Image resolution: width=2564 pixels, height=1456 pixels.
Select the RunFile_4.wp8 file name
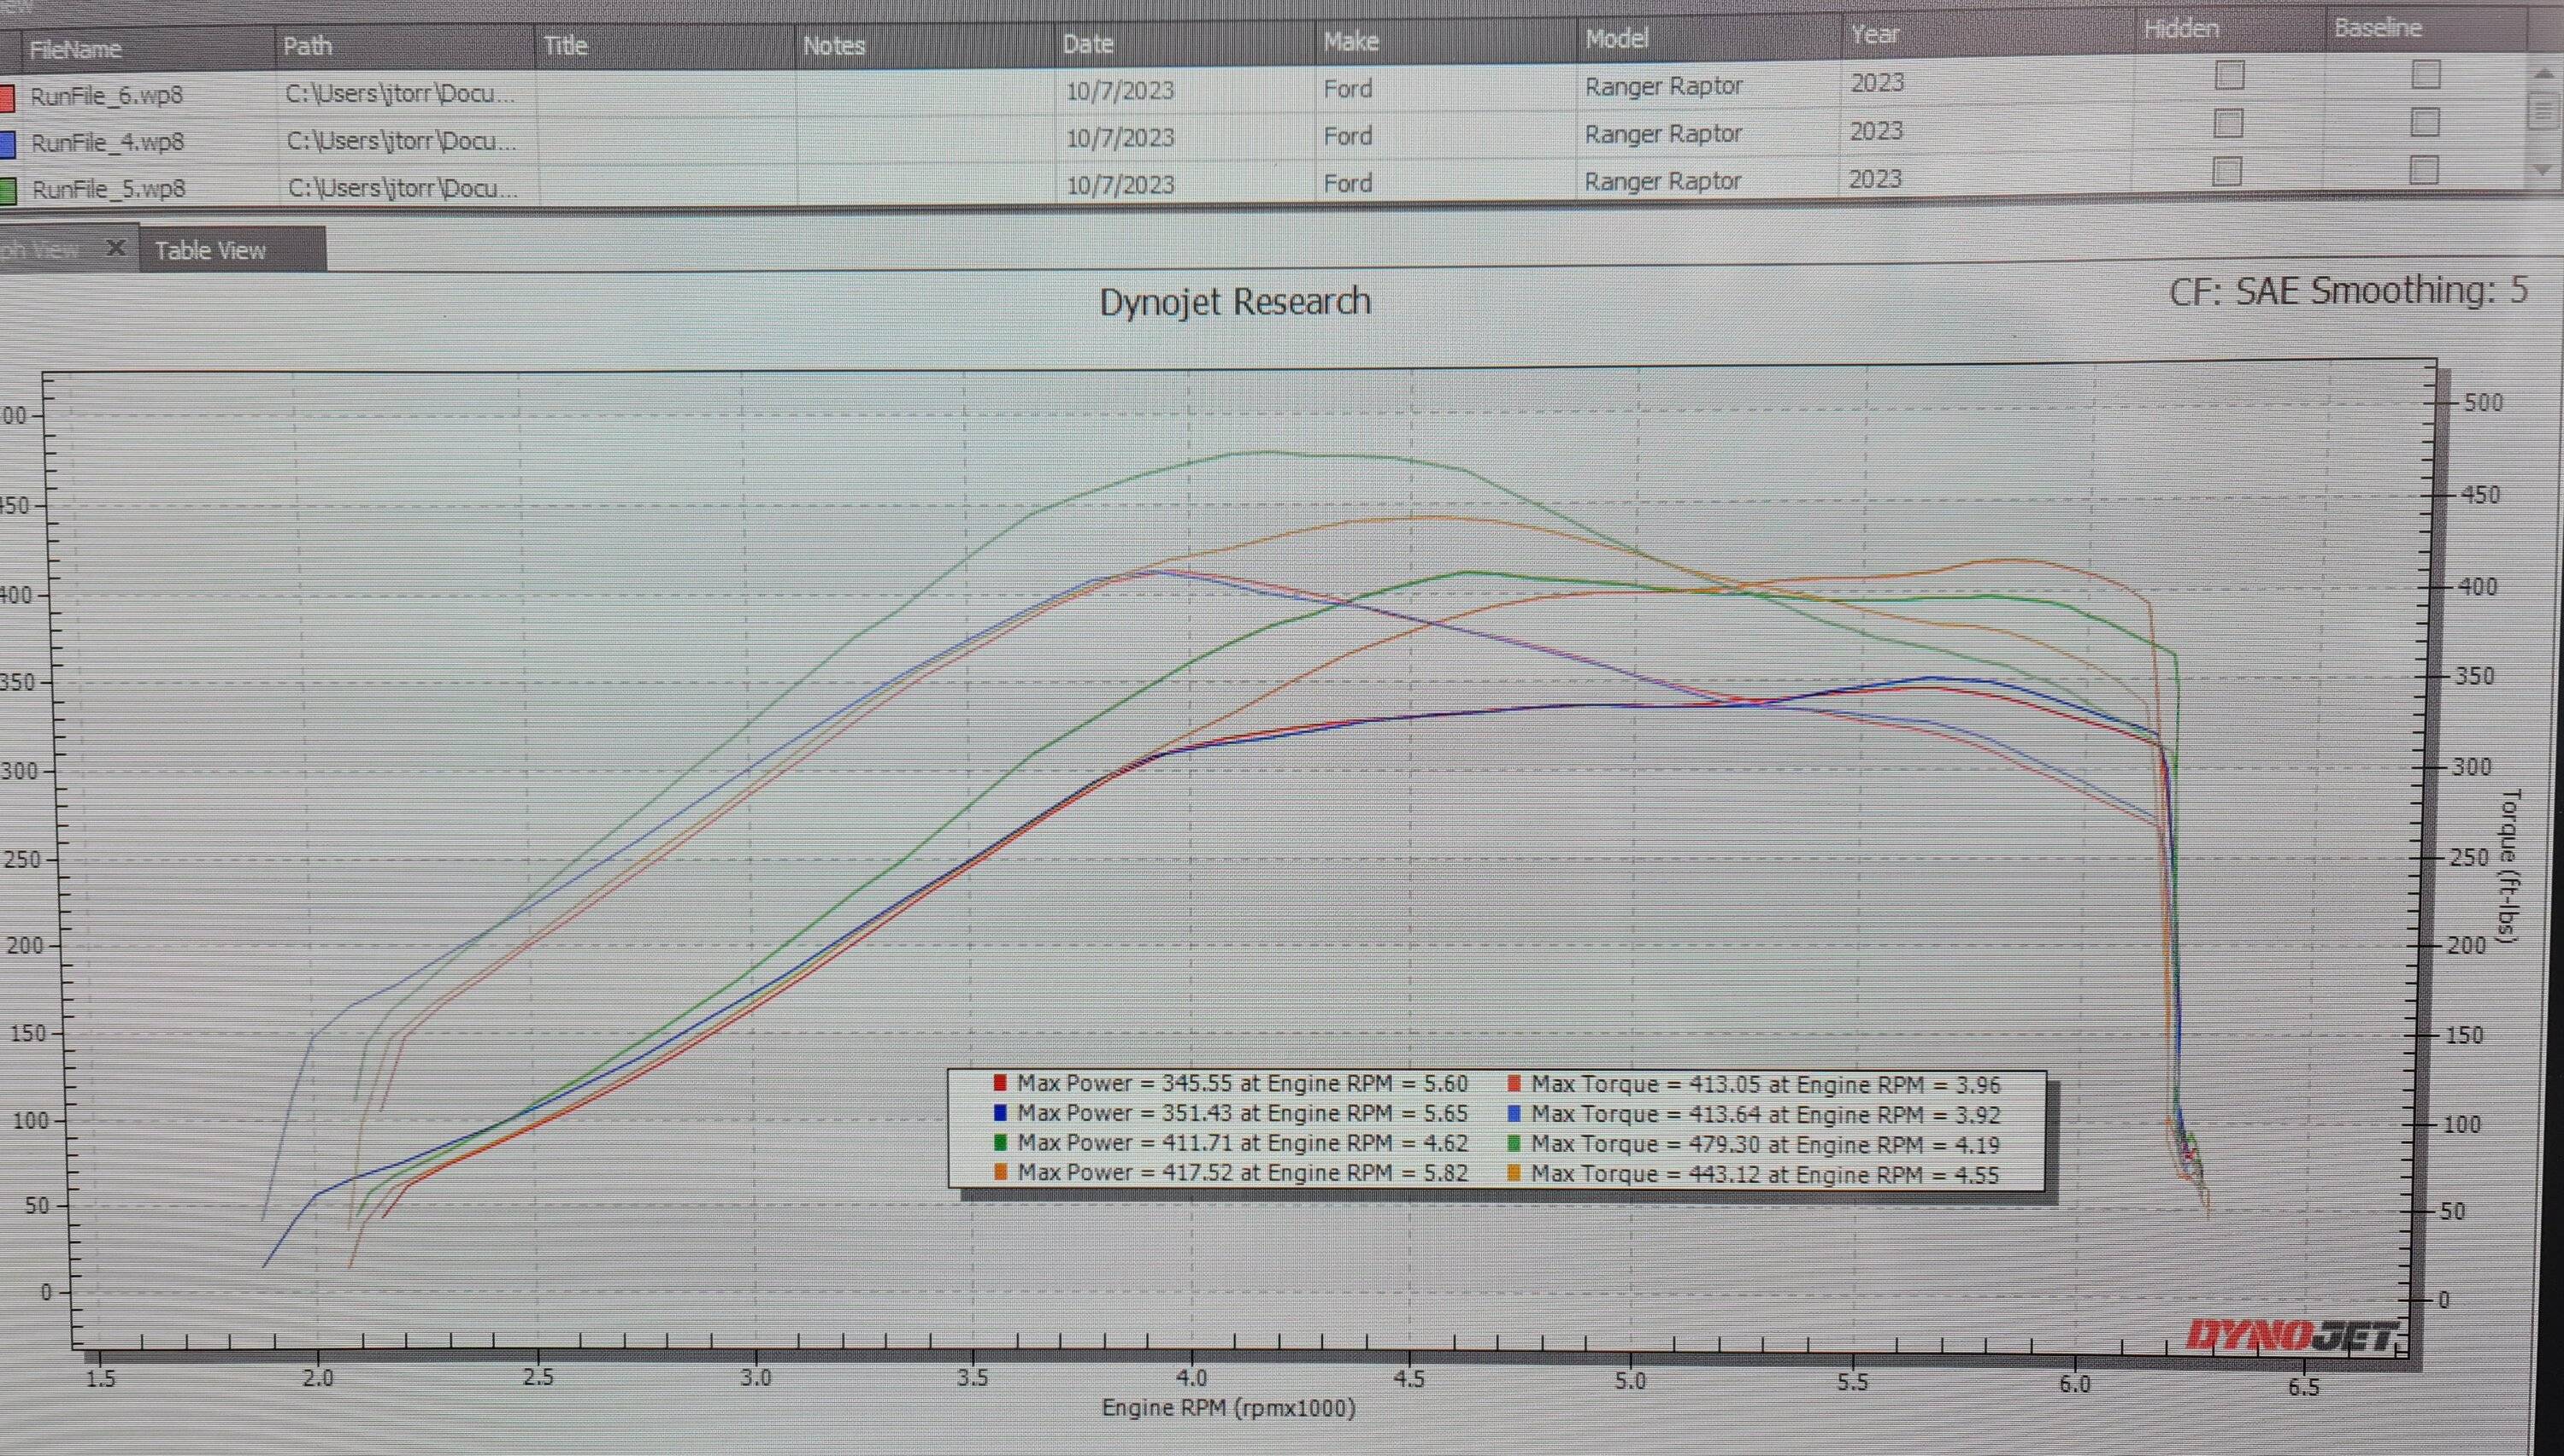tap(107, 142)
